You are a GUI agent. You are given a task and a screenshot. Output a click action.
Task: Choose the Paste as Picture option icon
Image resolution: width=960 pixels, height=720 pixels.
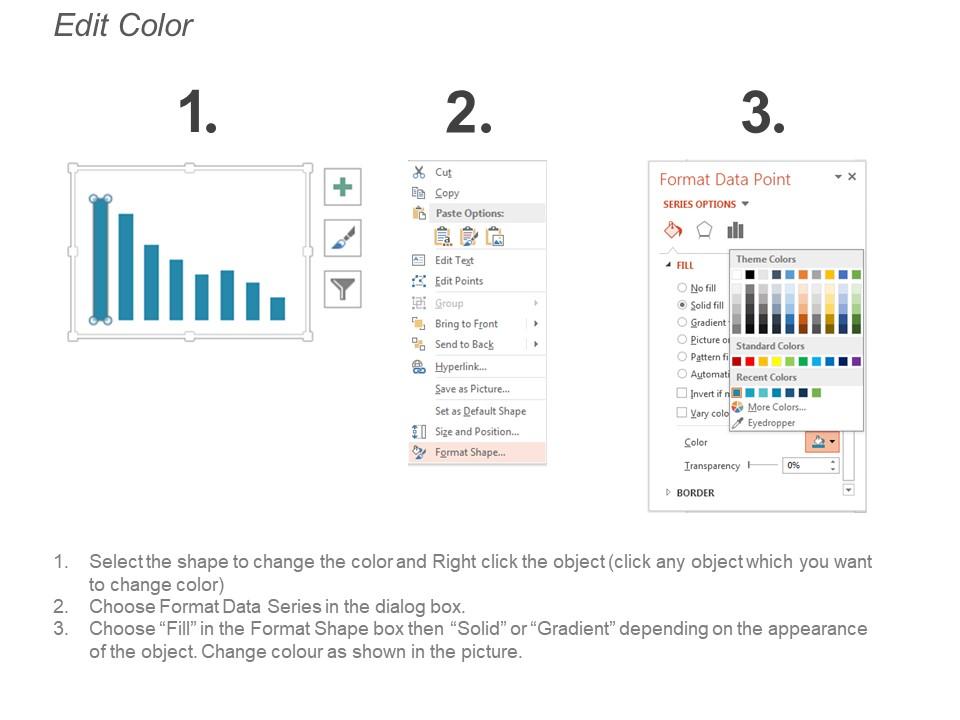coord(494,236)
